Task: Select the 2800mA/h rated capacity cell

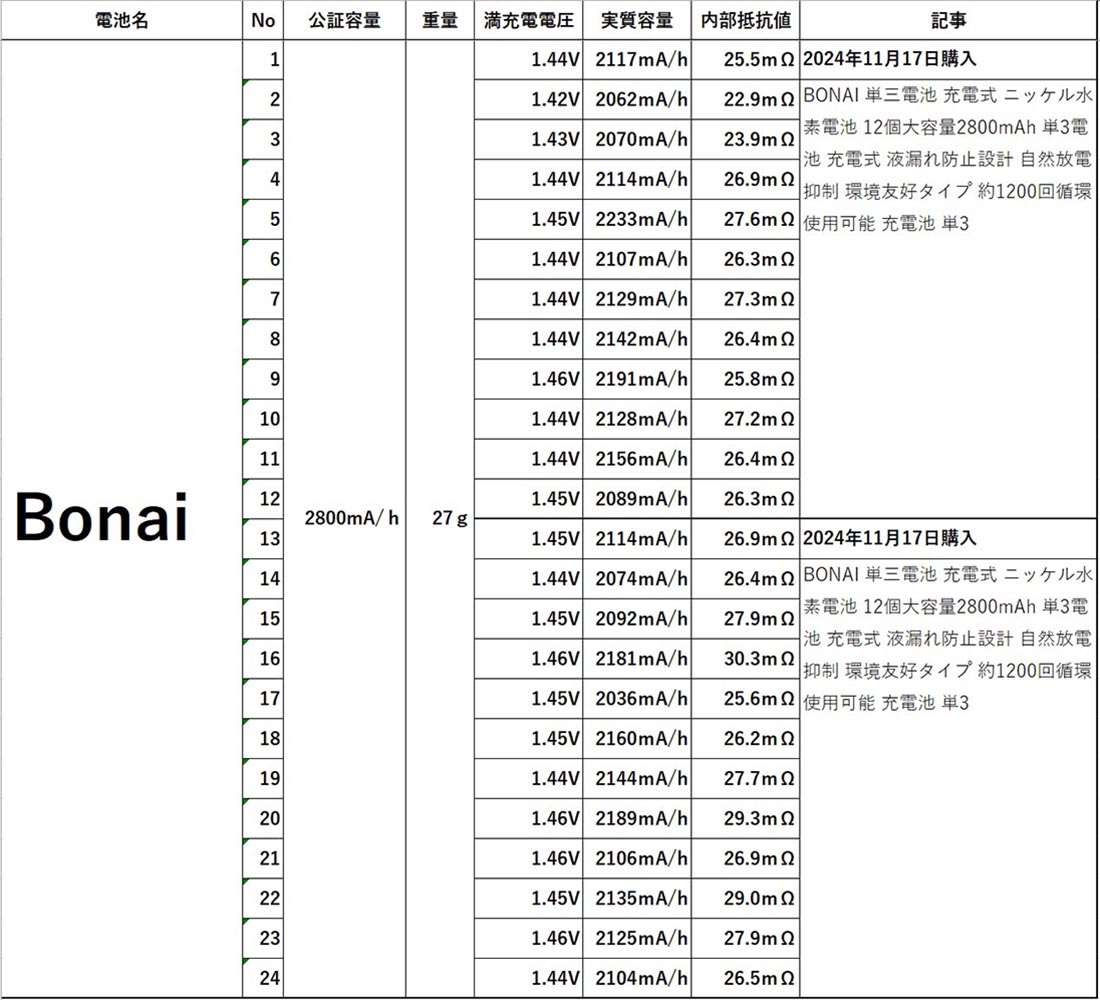Action: click(x=344, y=519)
